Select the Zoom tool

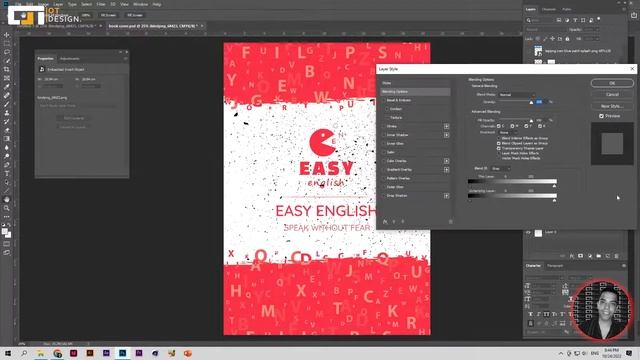[7, 208]
